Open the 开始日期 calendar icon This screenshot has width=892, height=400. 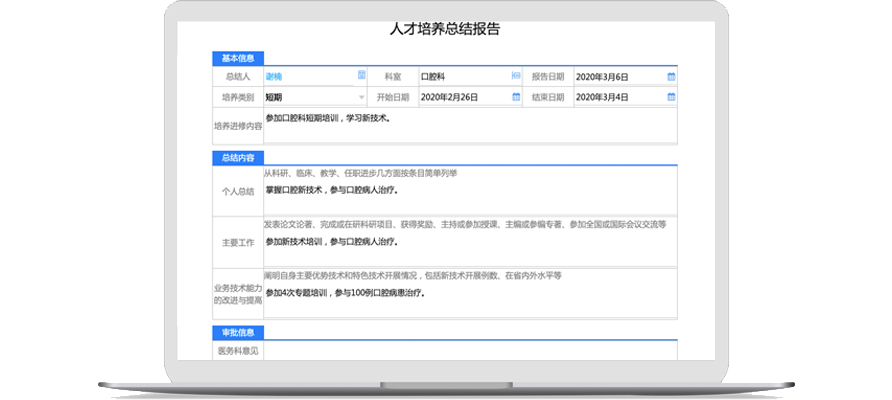pyautogui.click(x=516, y=97)
